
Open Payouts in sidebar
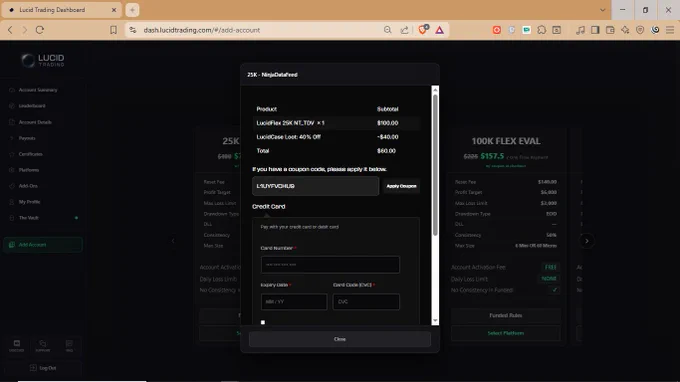[26, 138]
